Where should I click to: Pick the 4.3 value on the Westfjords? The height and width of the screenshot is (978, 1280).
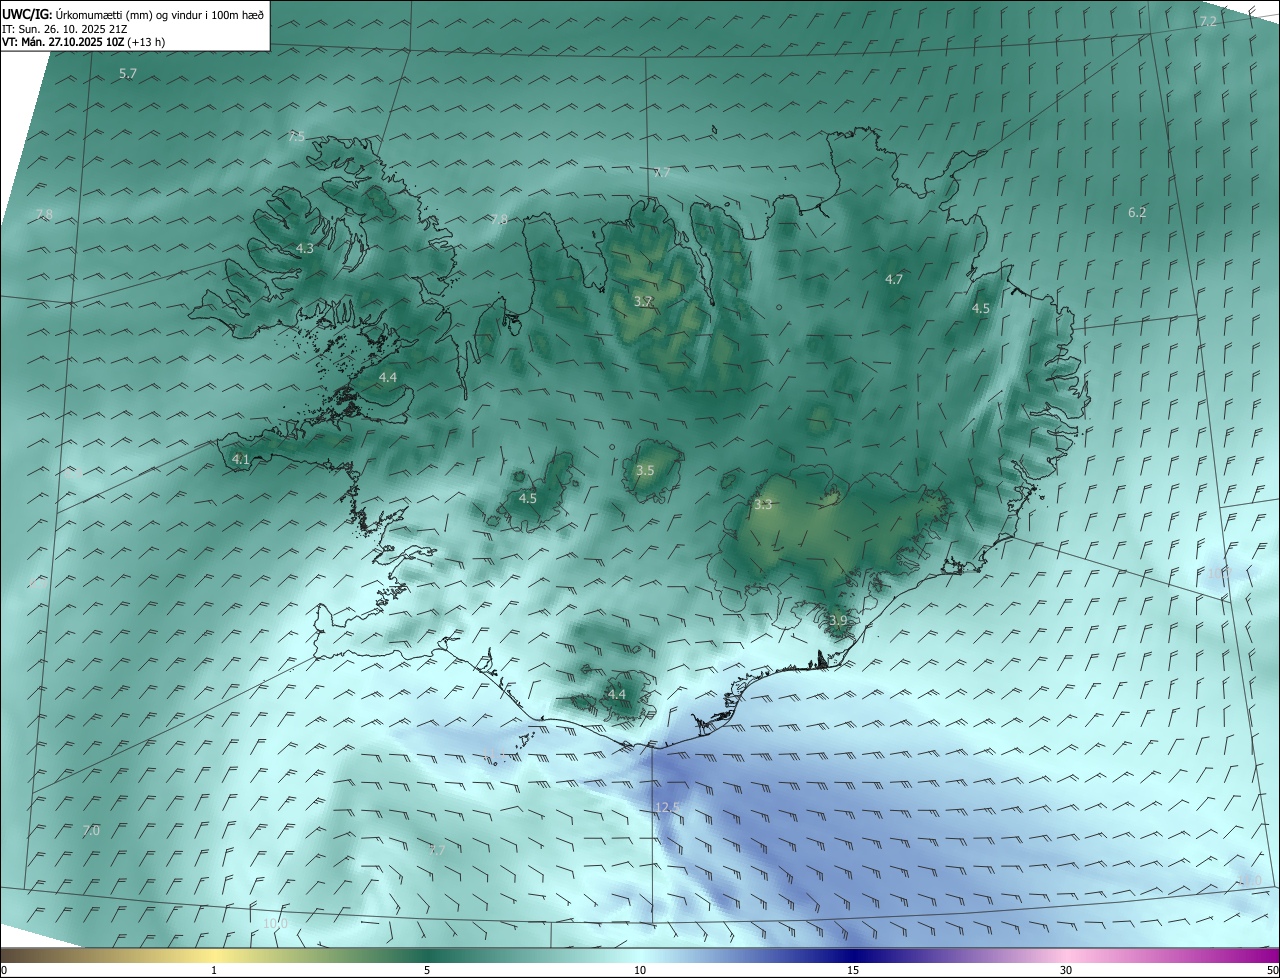(305, 248)
